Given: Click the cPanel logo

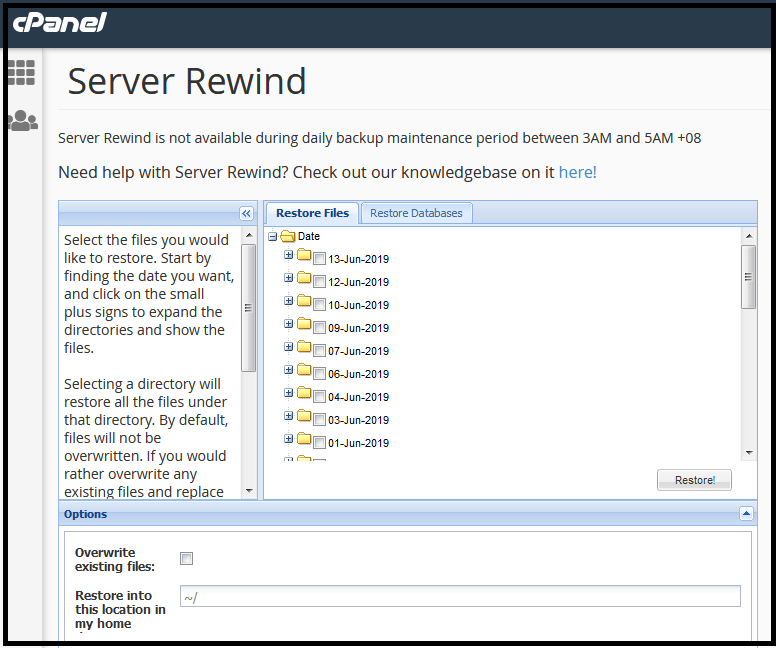Looking at the screenshot, I should (x=59, y=22).
